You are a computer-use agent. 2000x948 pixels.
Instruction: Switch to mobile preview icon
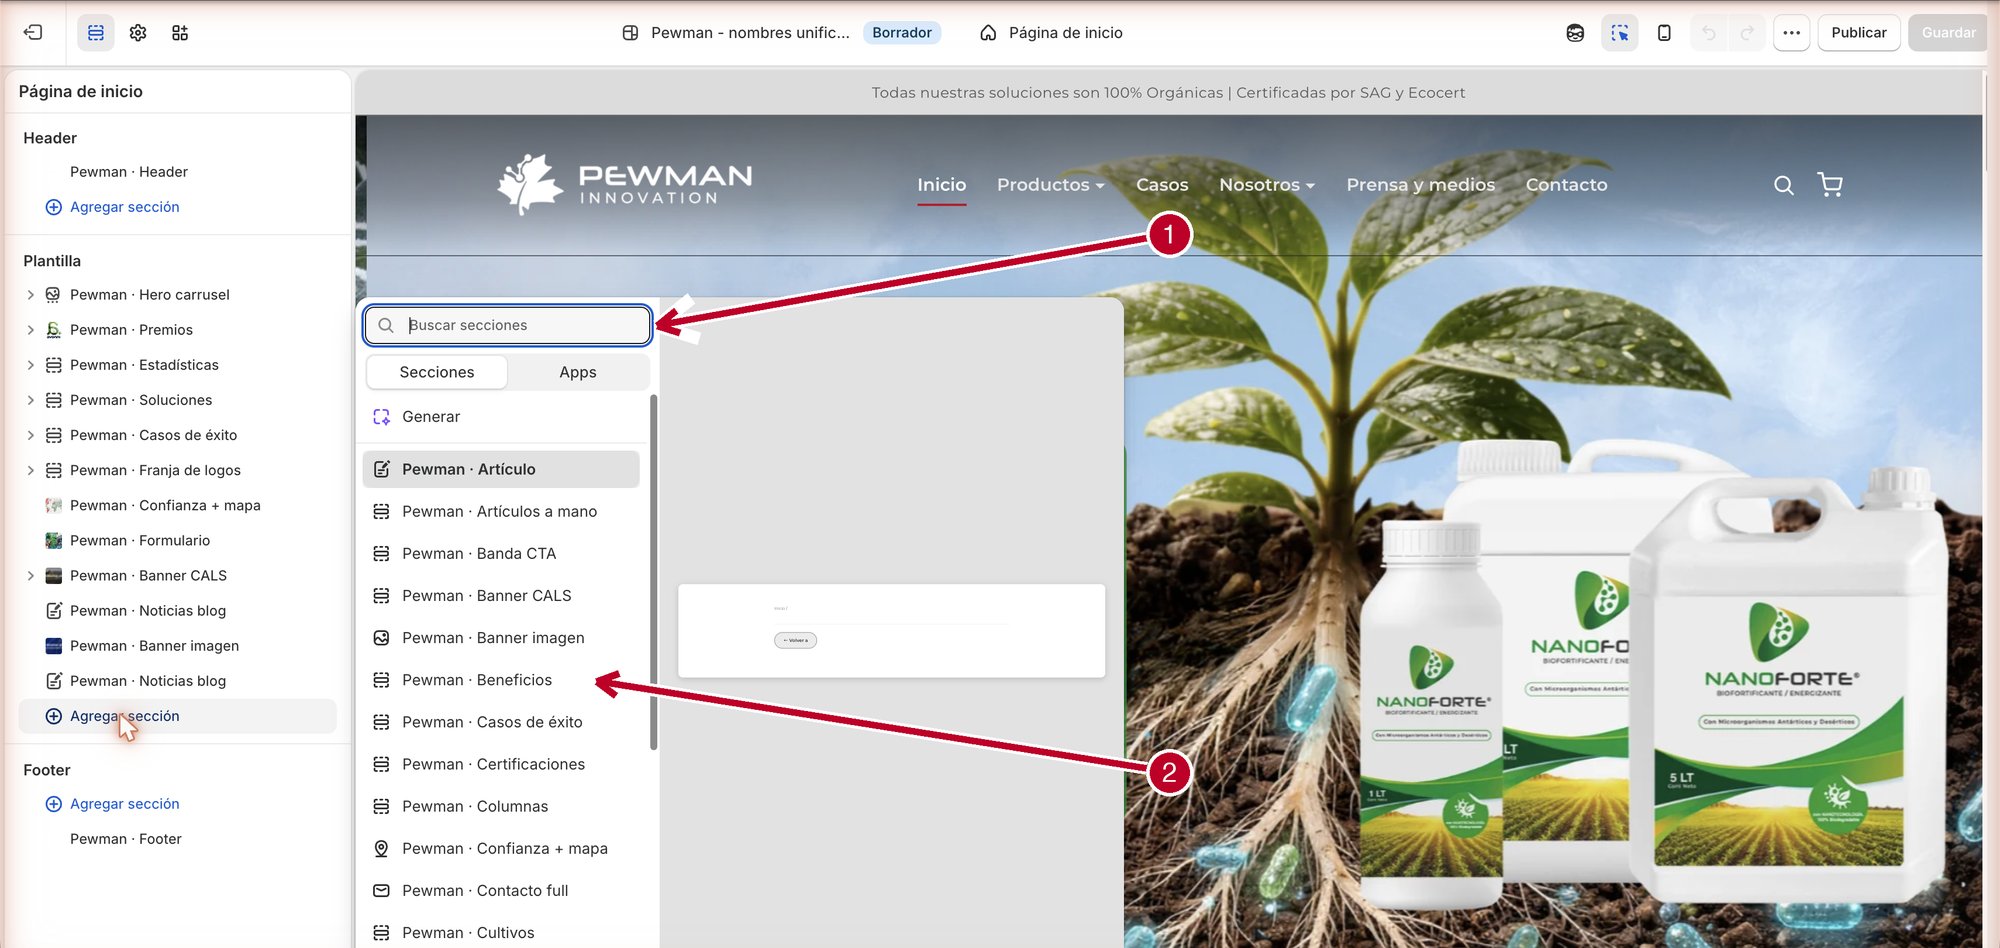click(x=1664, y=33)
